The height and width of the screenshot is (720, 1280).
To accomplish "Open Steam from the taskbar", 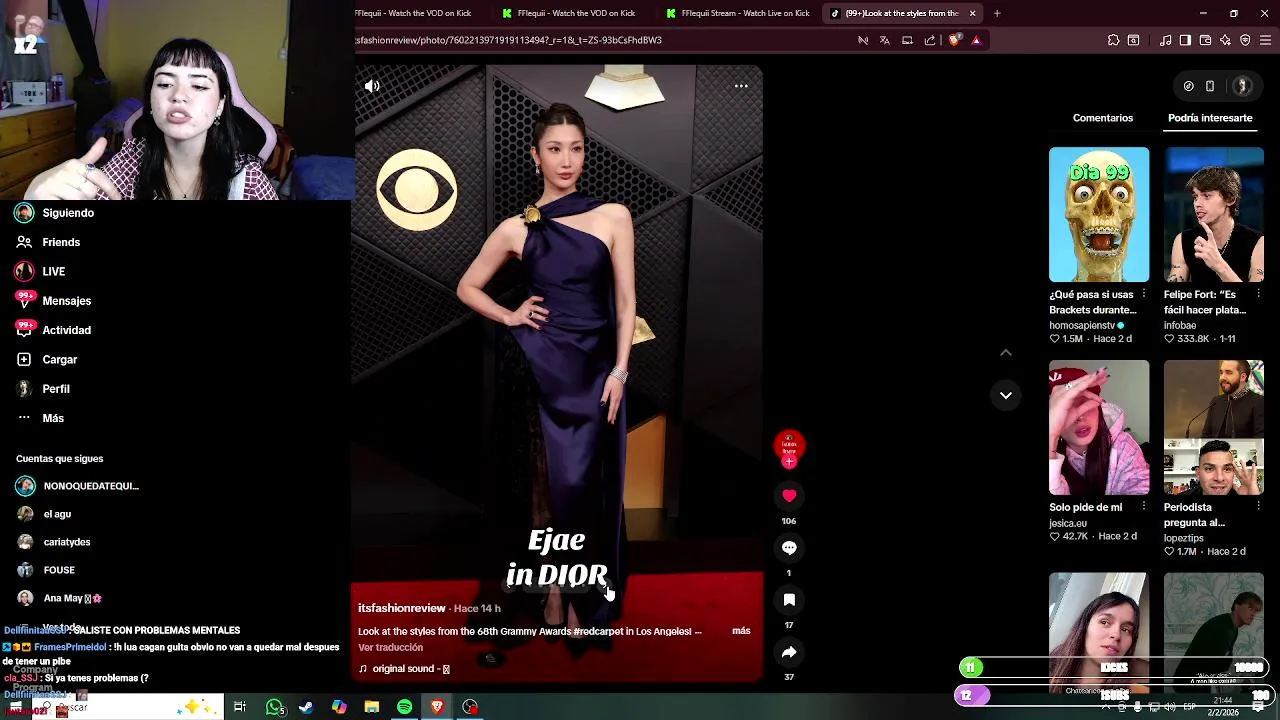I will pyautogui.click(x=306, y=707).
